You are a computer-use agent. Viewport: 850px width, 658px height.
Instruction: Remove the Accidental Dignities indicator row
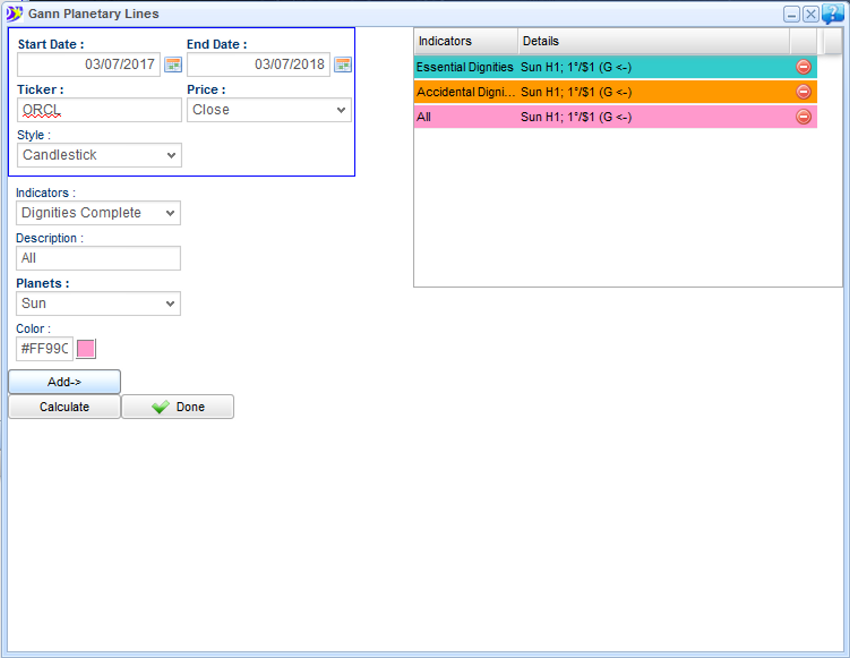803,92
